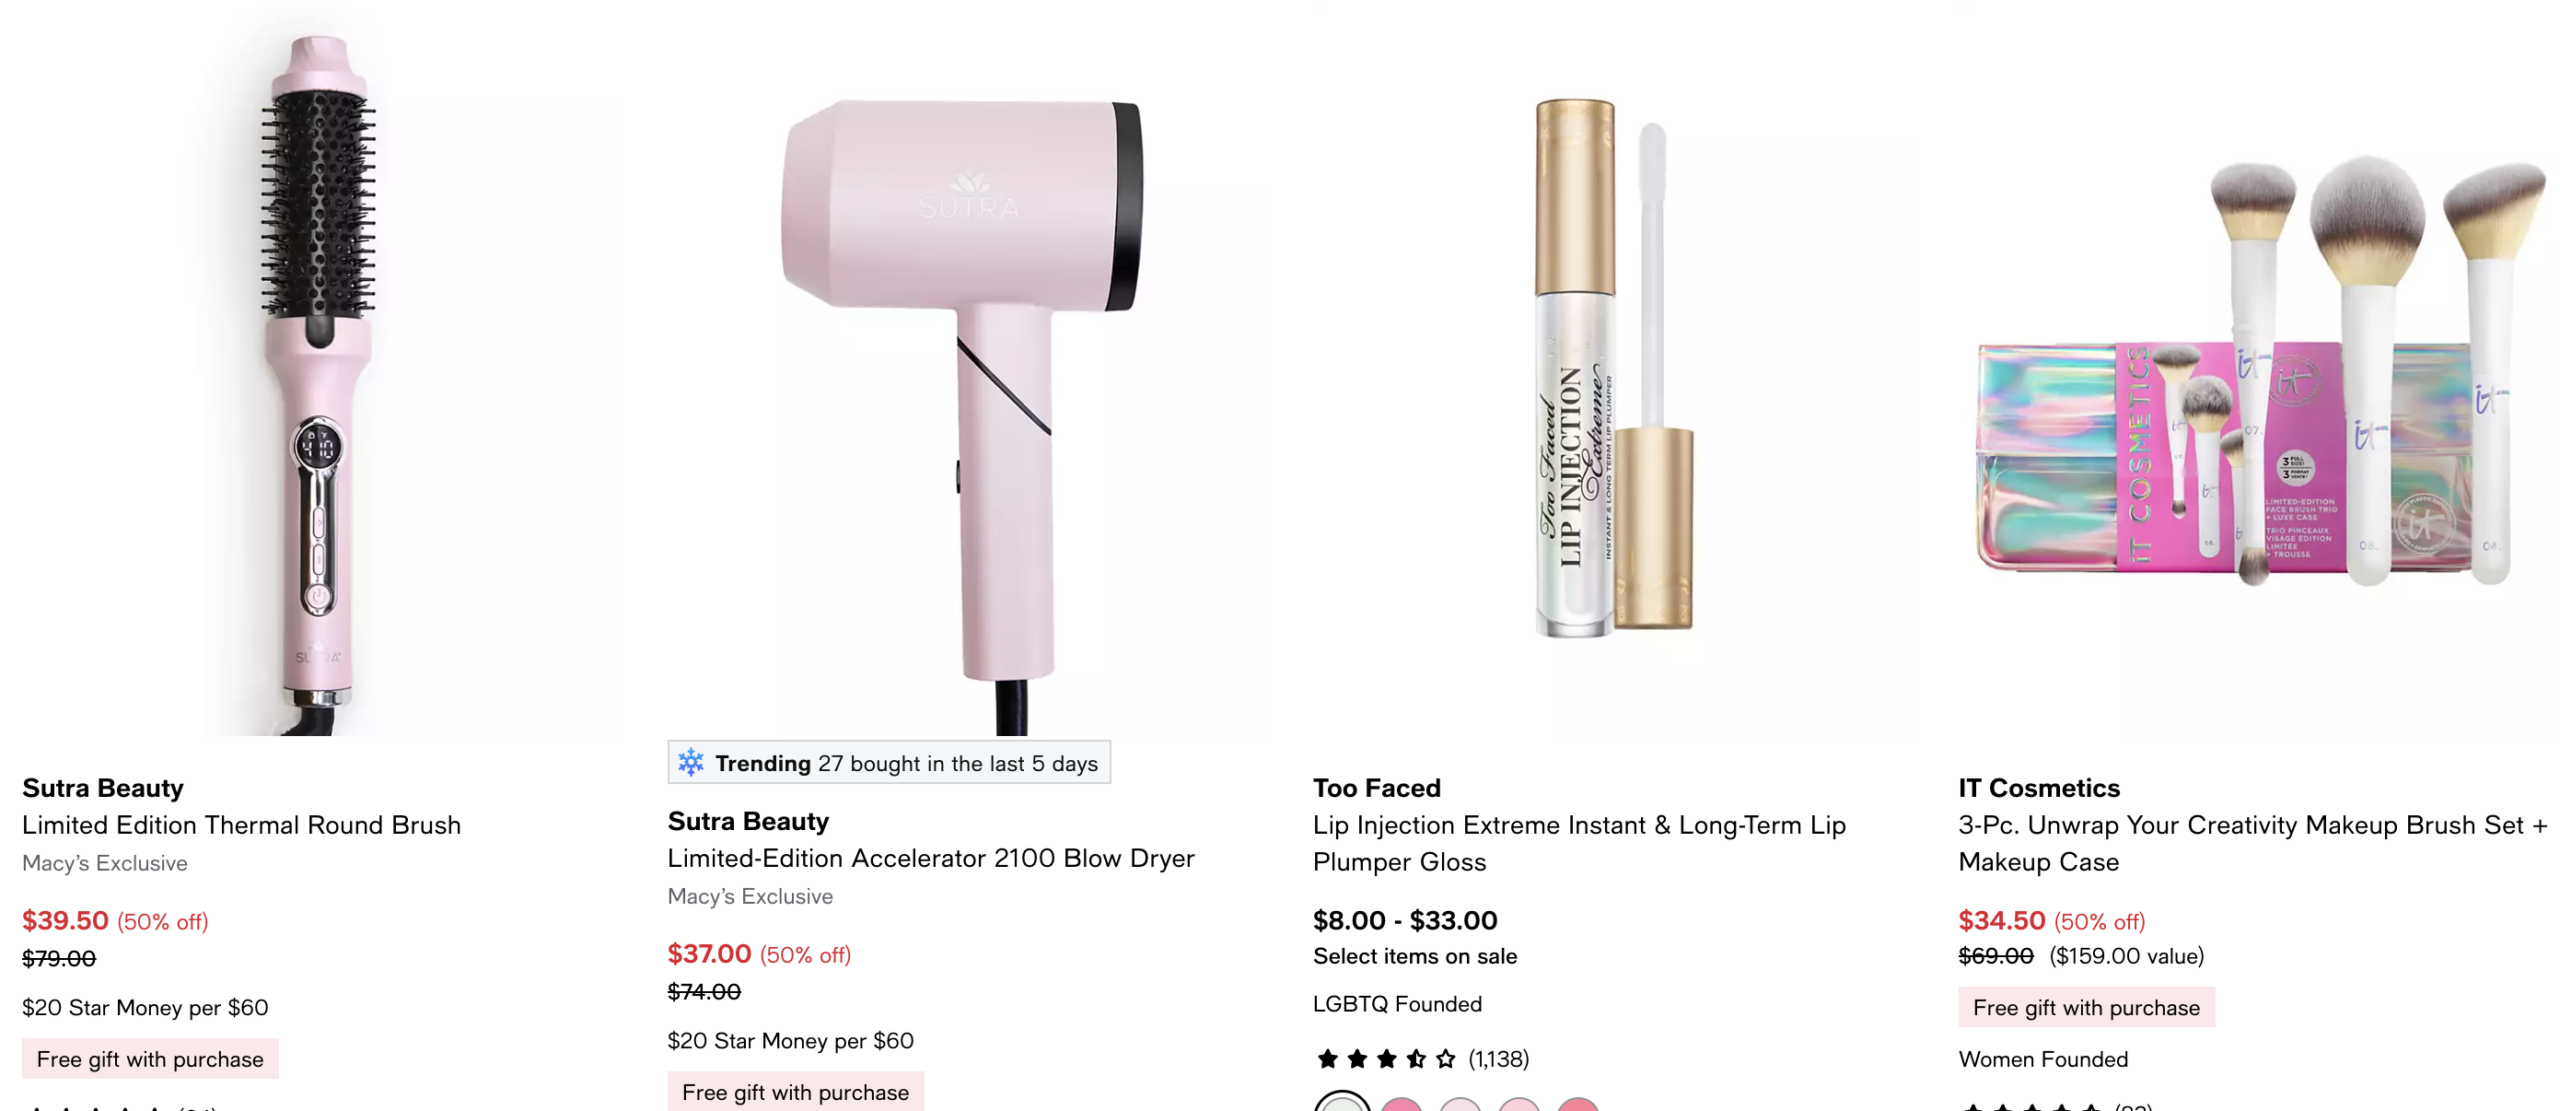The height and width of the screenshot is (1111, 2560).
Task: Open Limited-Edition Accelerator 2100 Blow Dryer link
Action: click(930, 858)
